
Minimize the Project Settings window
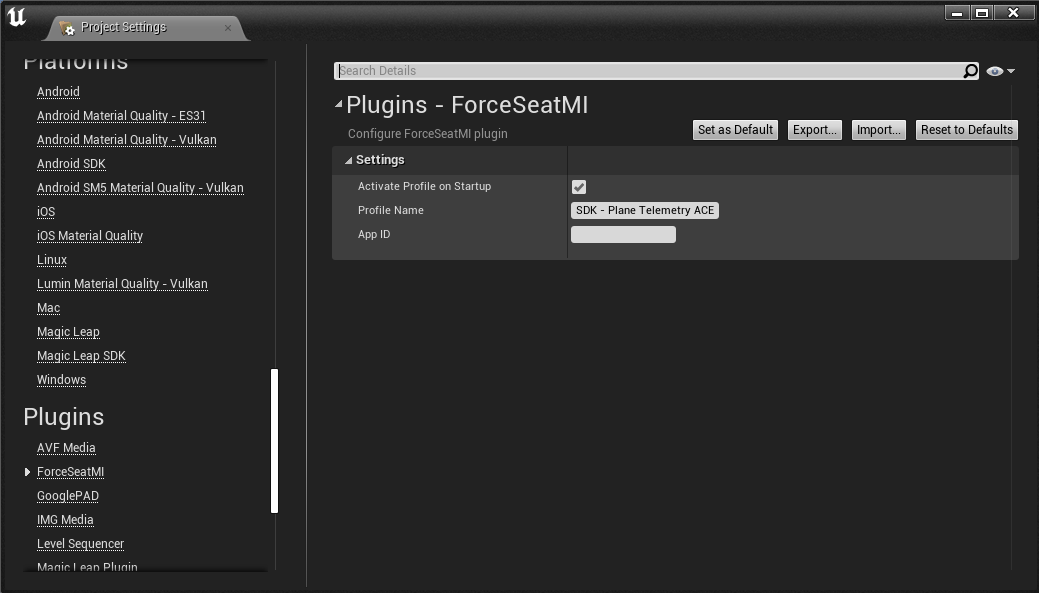957,13
